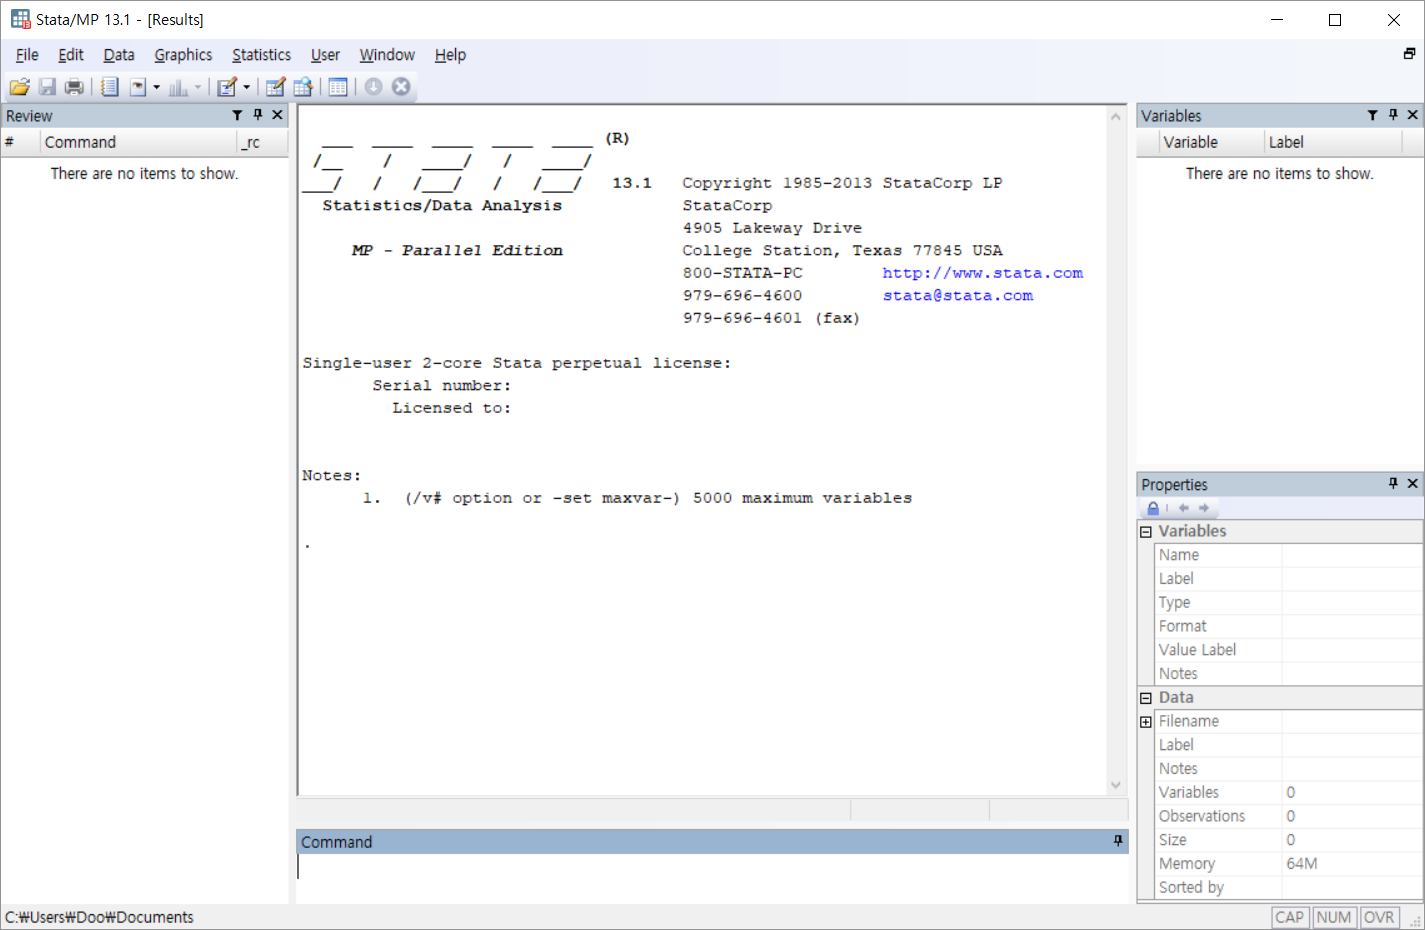Open the Data Editor (Browse) magnifier icon

tap(303, 87)
